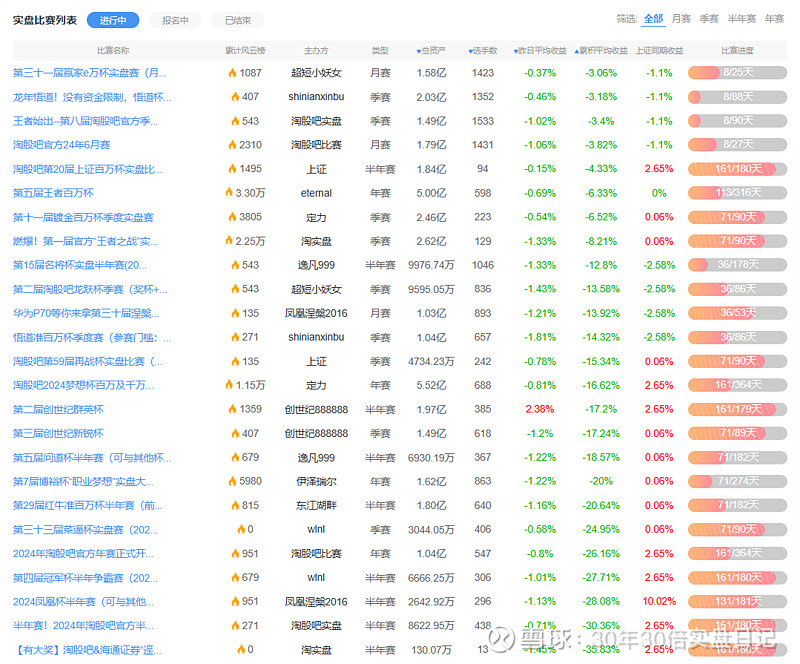
Task: Click the total assets value 5.52亿
Action: tap(431, 385)
